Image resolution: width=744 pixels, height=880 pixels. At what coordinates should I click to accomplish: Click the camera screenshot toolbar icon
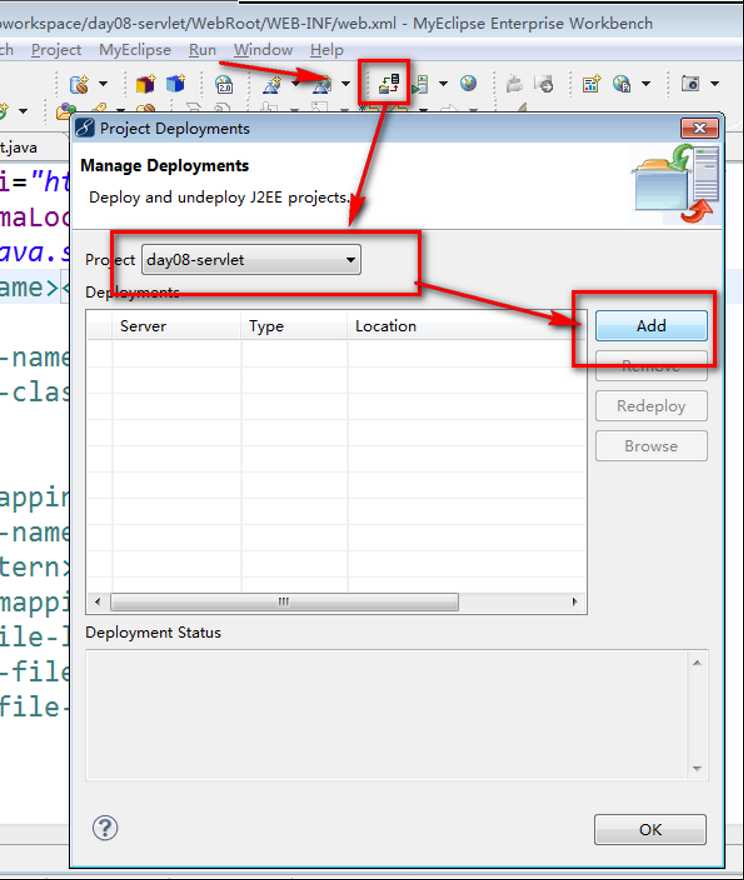click(x=690, y=84)
